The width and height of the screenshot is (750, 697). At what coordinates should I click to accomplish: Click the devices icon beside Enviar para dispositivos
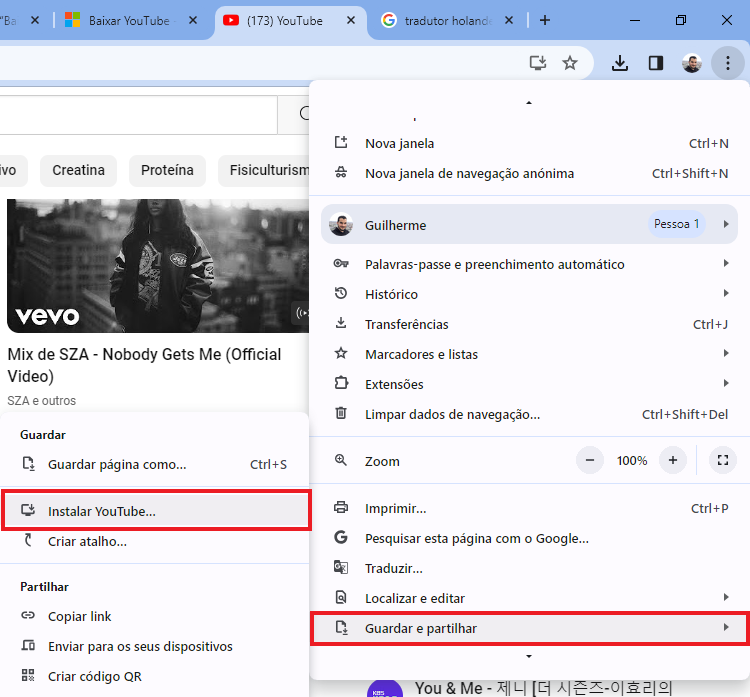(x=28, y=645)
